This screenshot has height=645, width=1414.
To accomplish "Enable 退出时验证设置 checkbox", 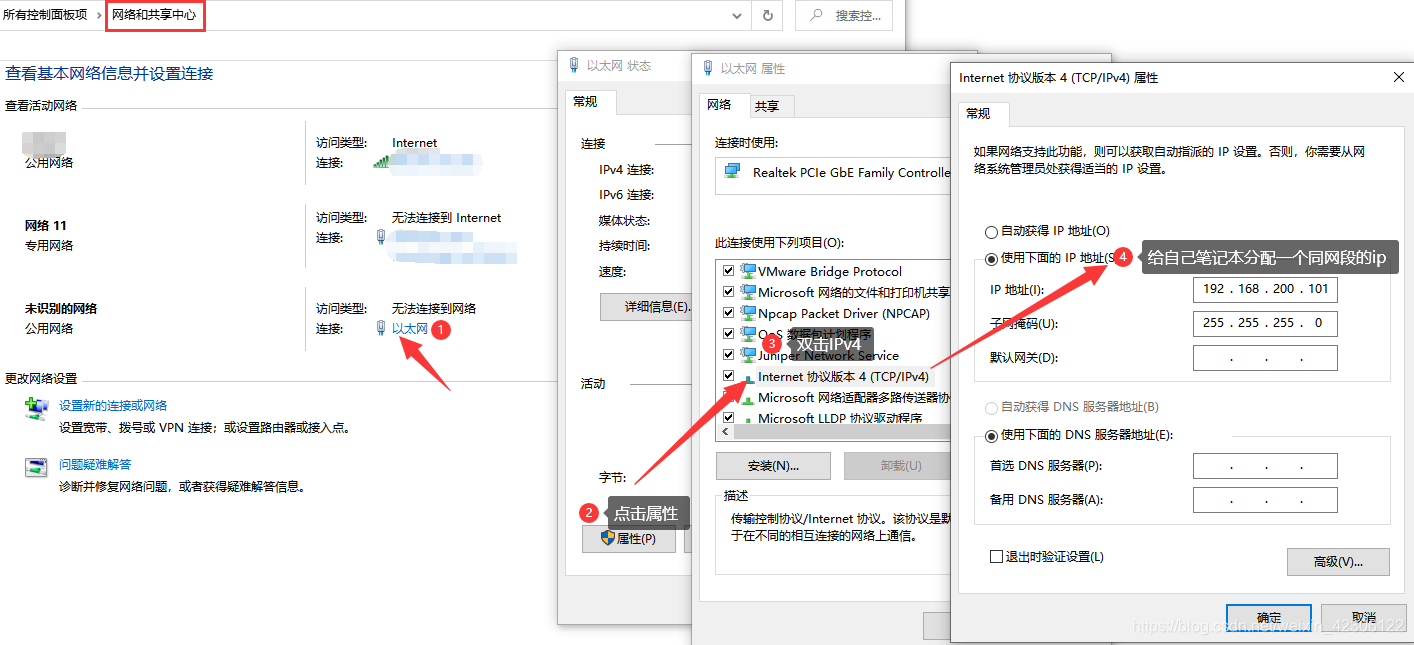I will (995, 556).
